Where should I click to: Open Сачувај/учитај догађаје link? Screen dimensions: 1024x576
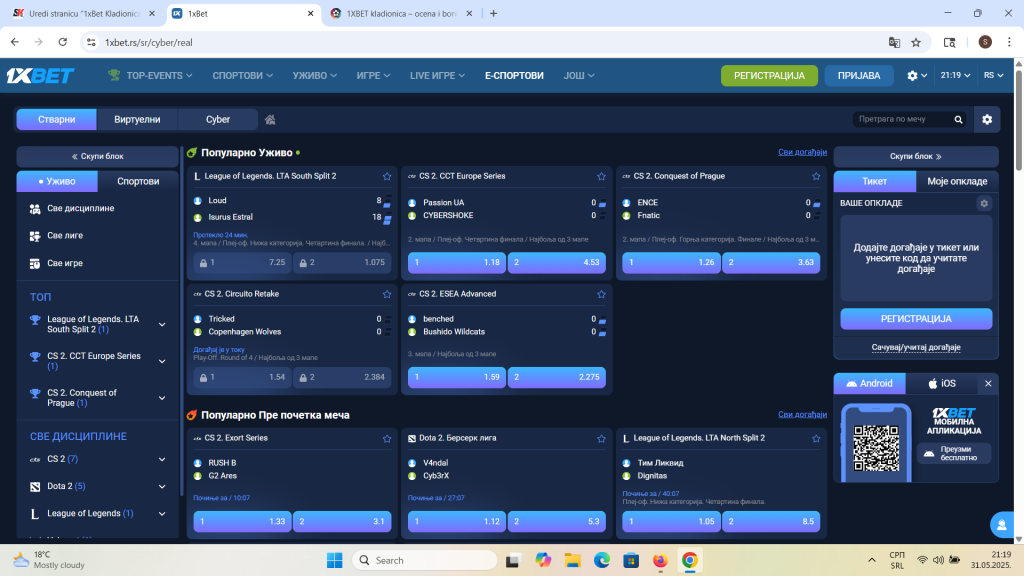pyautogui.click(x=916, y=347)
